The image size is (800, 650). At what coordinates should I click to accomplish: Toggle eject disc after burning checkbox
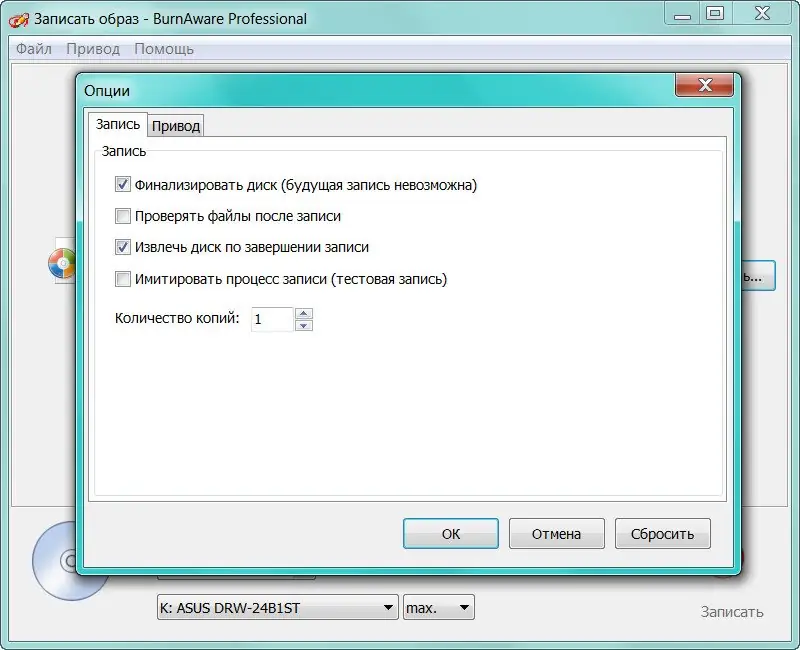122,247
